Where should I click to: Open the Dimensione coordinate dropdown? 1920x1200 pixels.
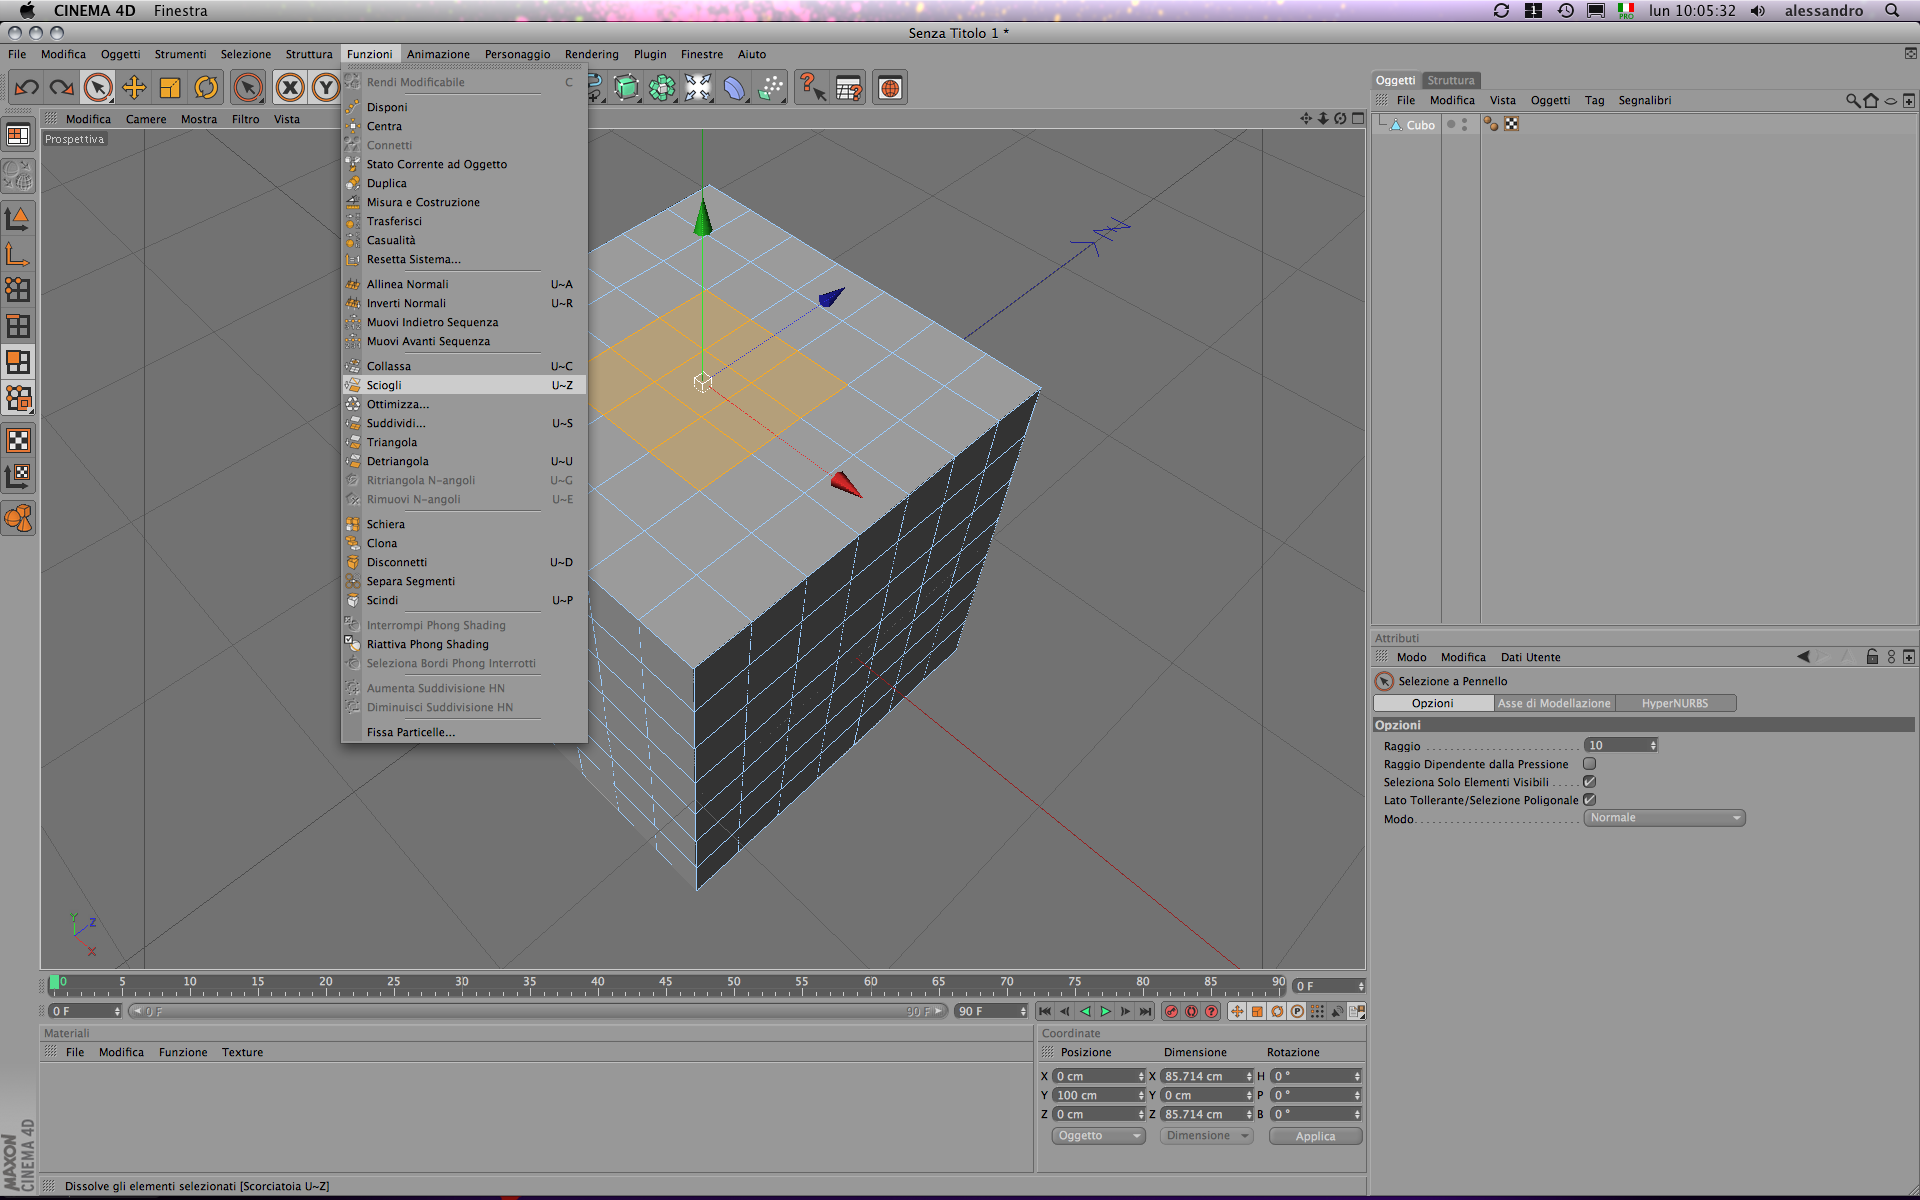[1206, 1136]
